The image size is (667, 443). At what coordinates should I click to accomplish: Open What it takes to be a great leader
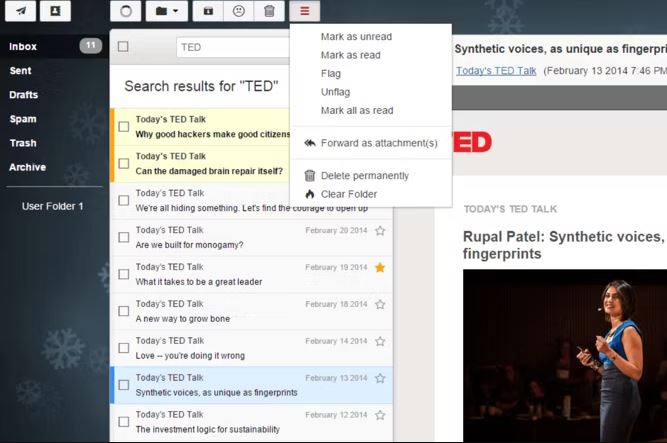[x=251, y=274]
